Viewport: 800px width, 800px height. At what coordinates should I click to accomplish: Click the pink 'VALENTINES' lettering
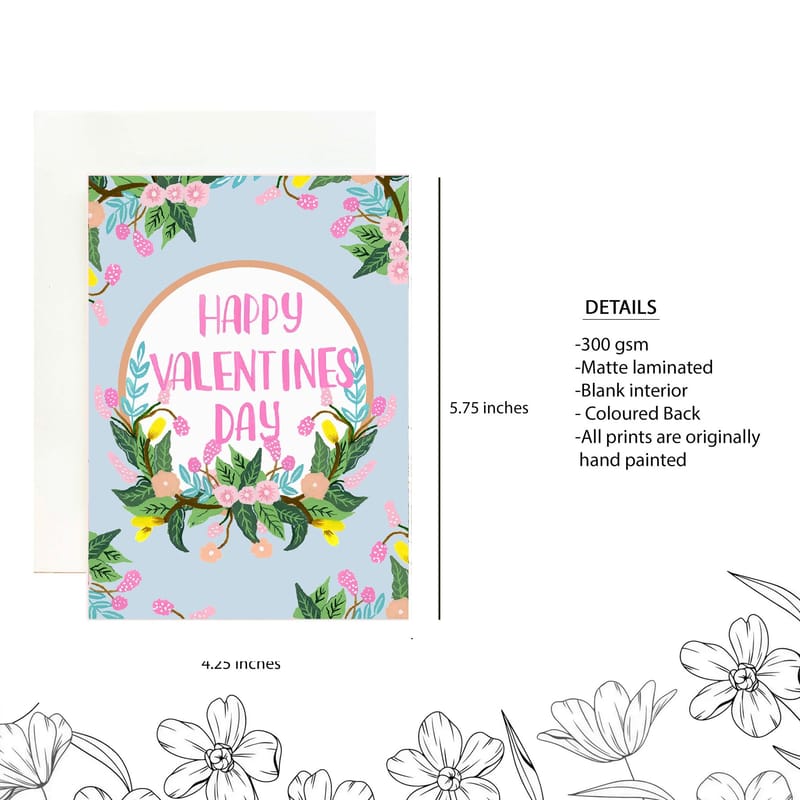tap(254, 369)
